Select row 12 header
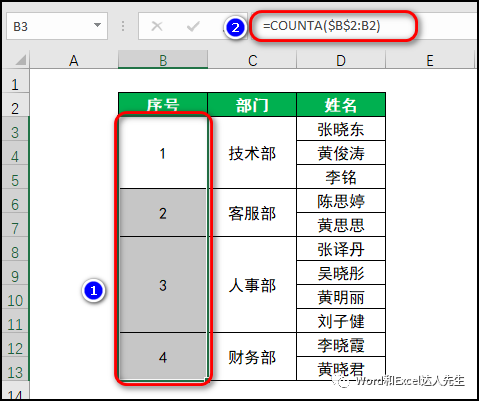 click(15, 345)
